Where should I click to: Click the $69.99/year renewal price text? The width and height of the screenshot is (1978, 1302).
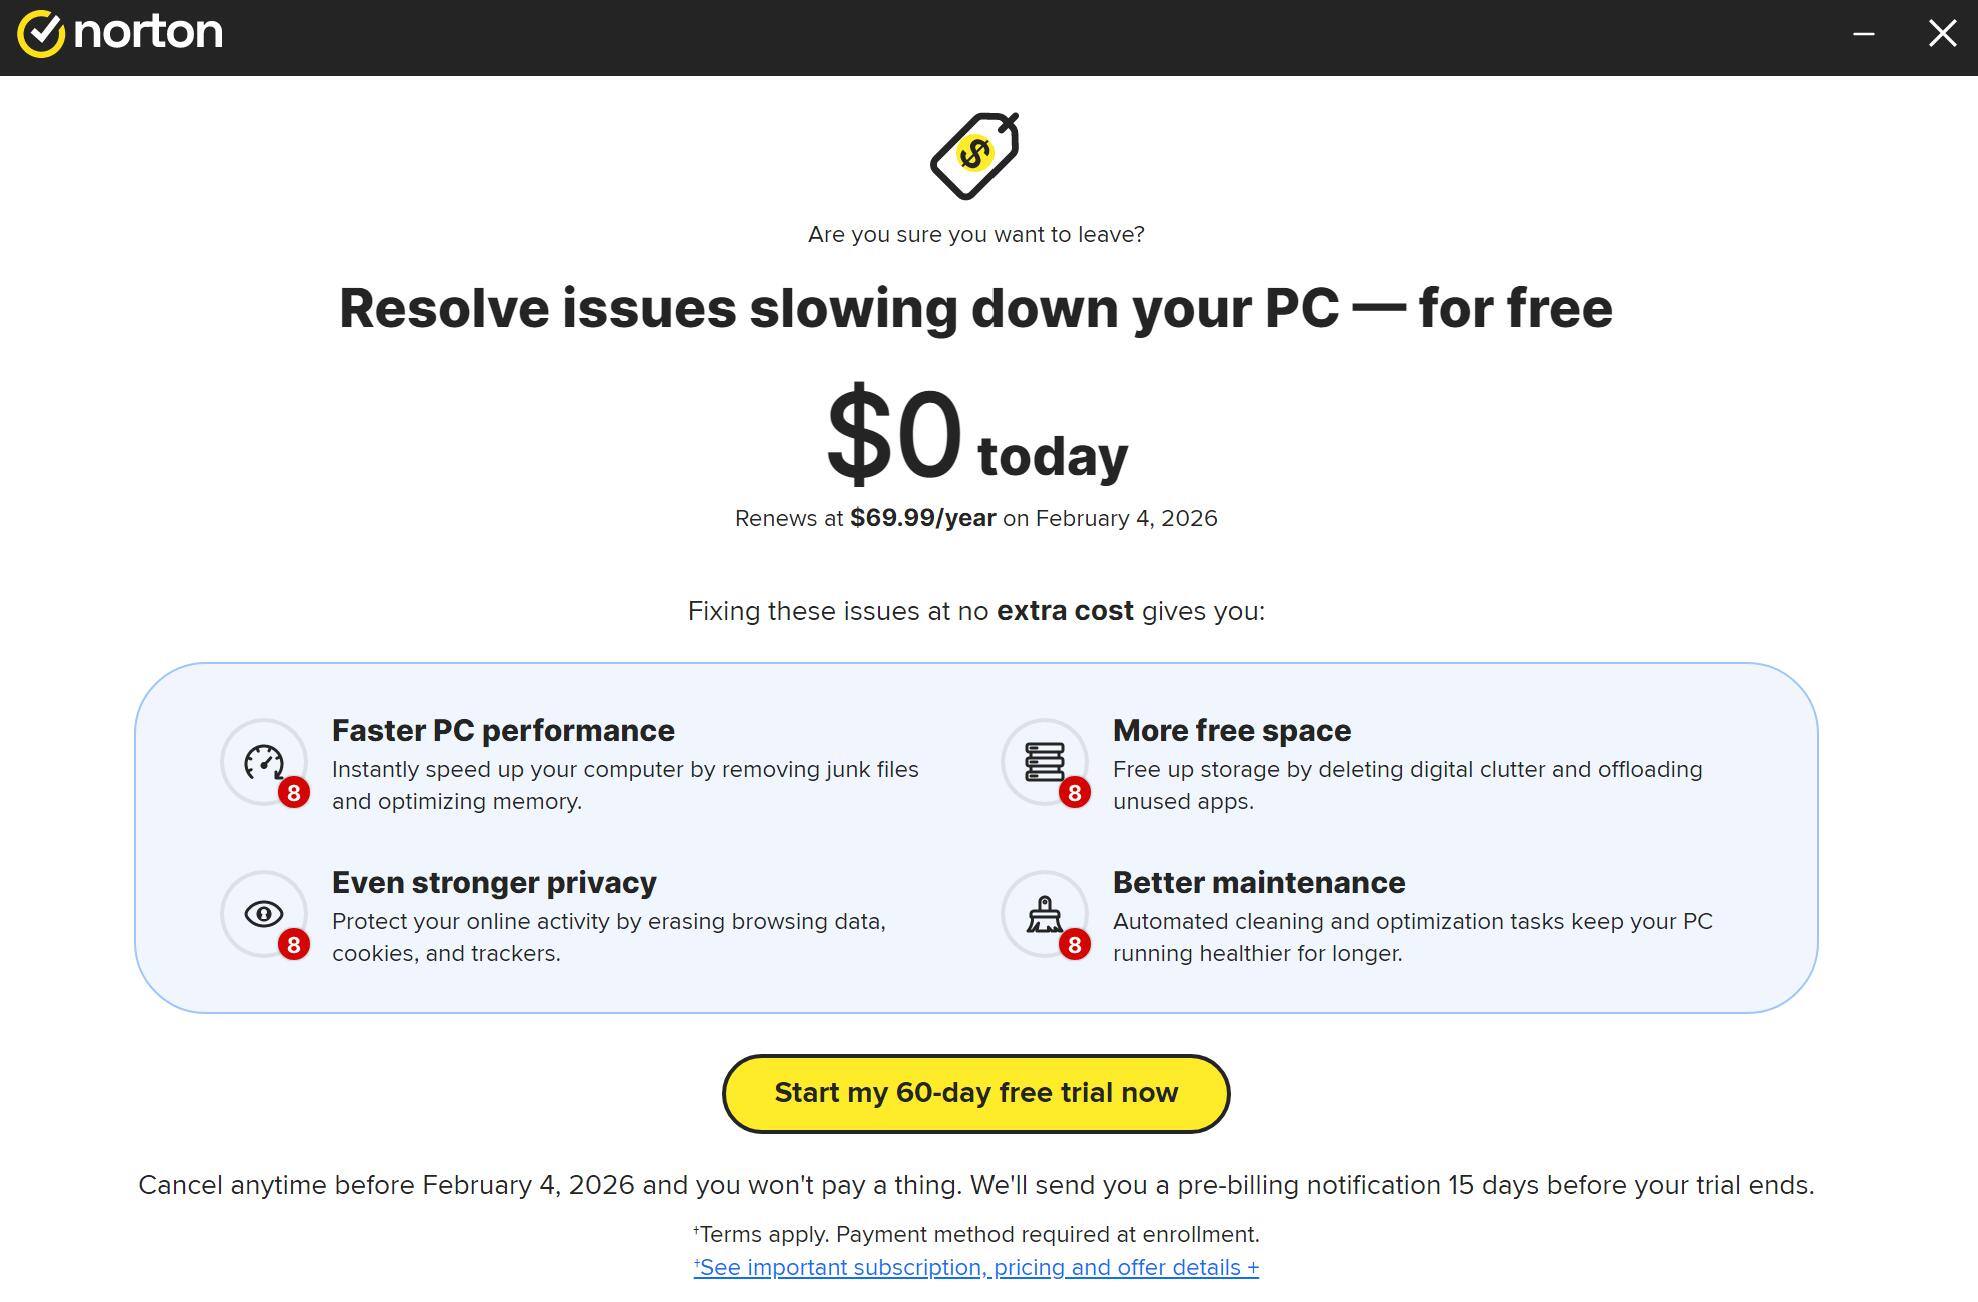[922, 518]
